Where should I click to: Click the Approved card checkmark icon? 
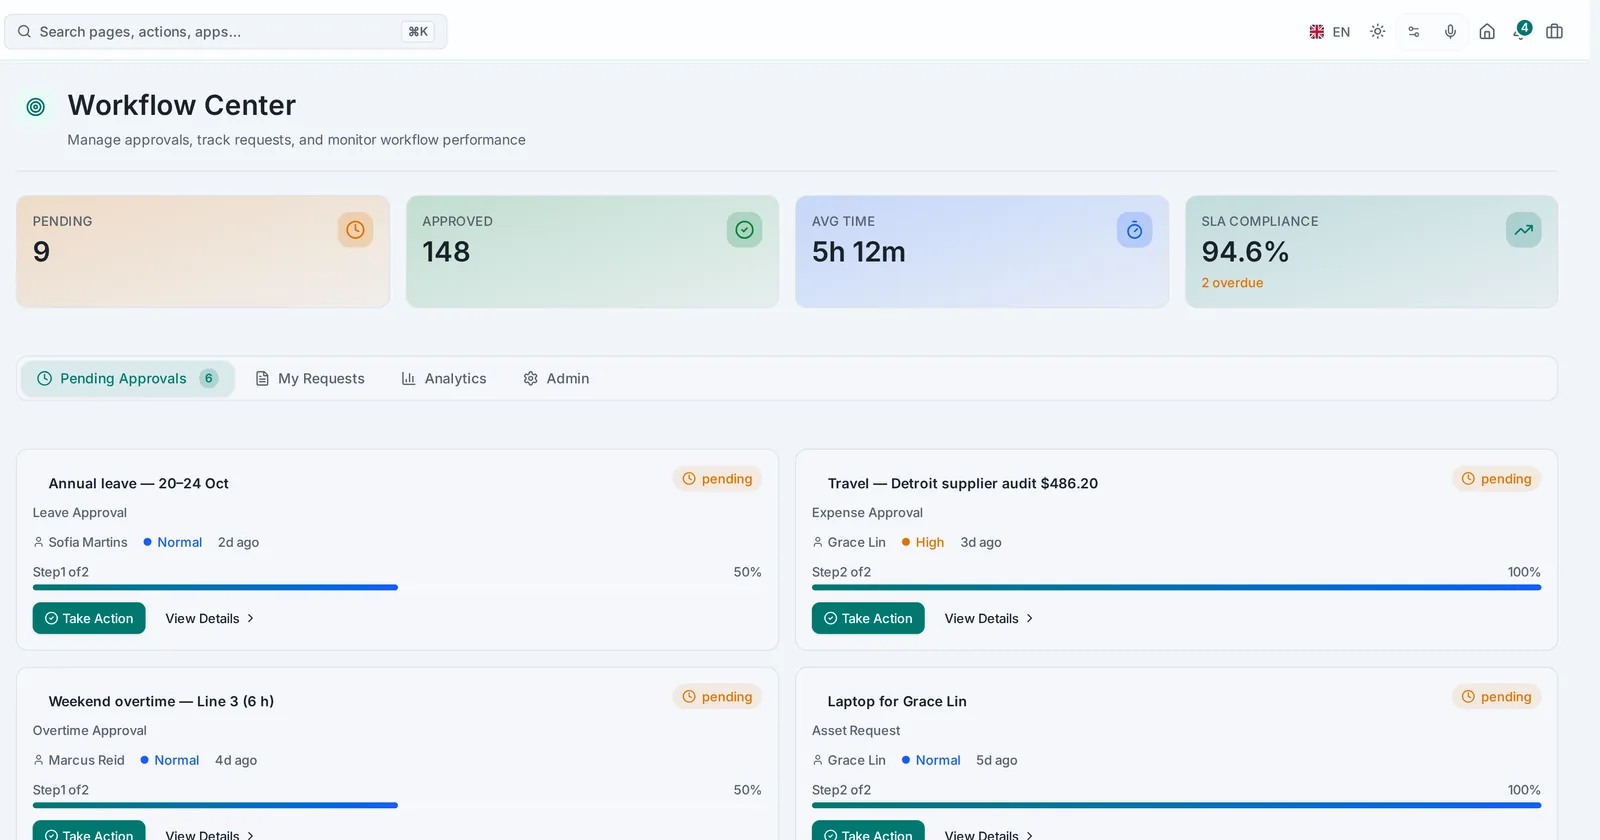(x=744, y=230)
